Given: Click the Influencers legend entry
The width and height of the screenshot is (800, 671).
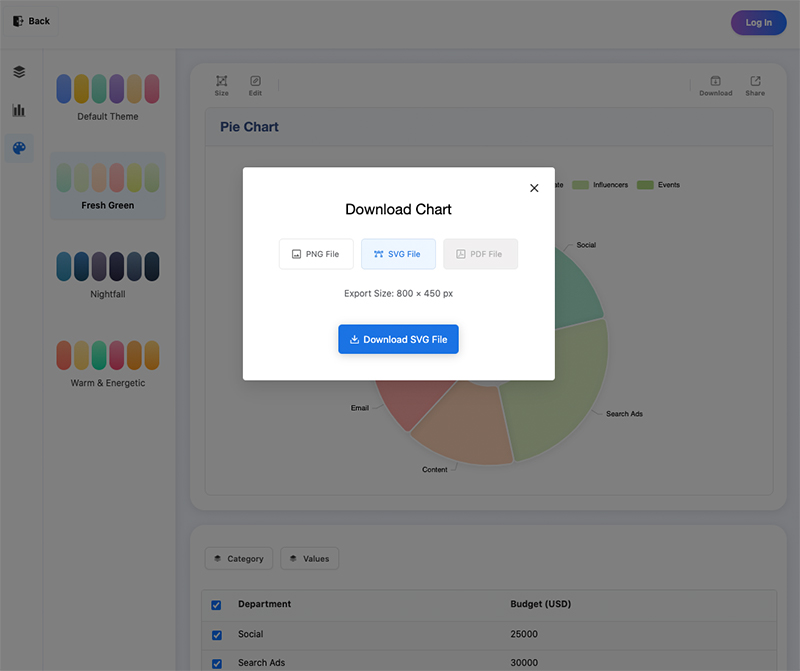Looking at the screenshot, I should pyautogui.click(x=600, y=185).
